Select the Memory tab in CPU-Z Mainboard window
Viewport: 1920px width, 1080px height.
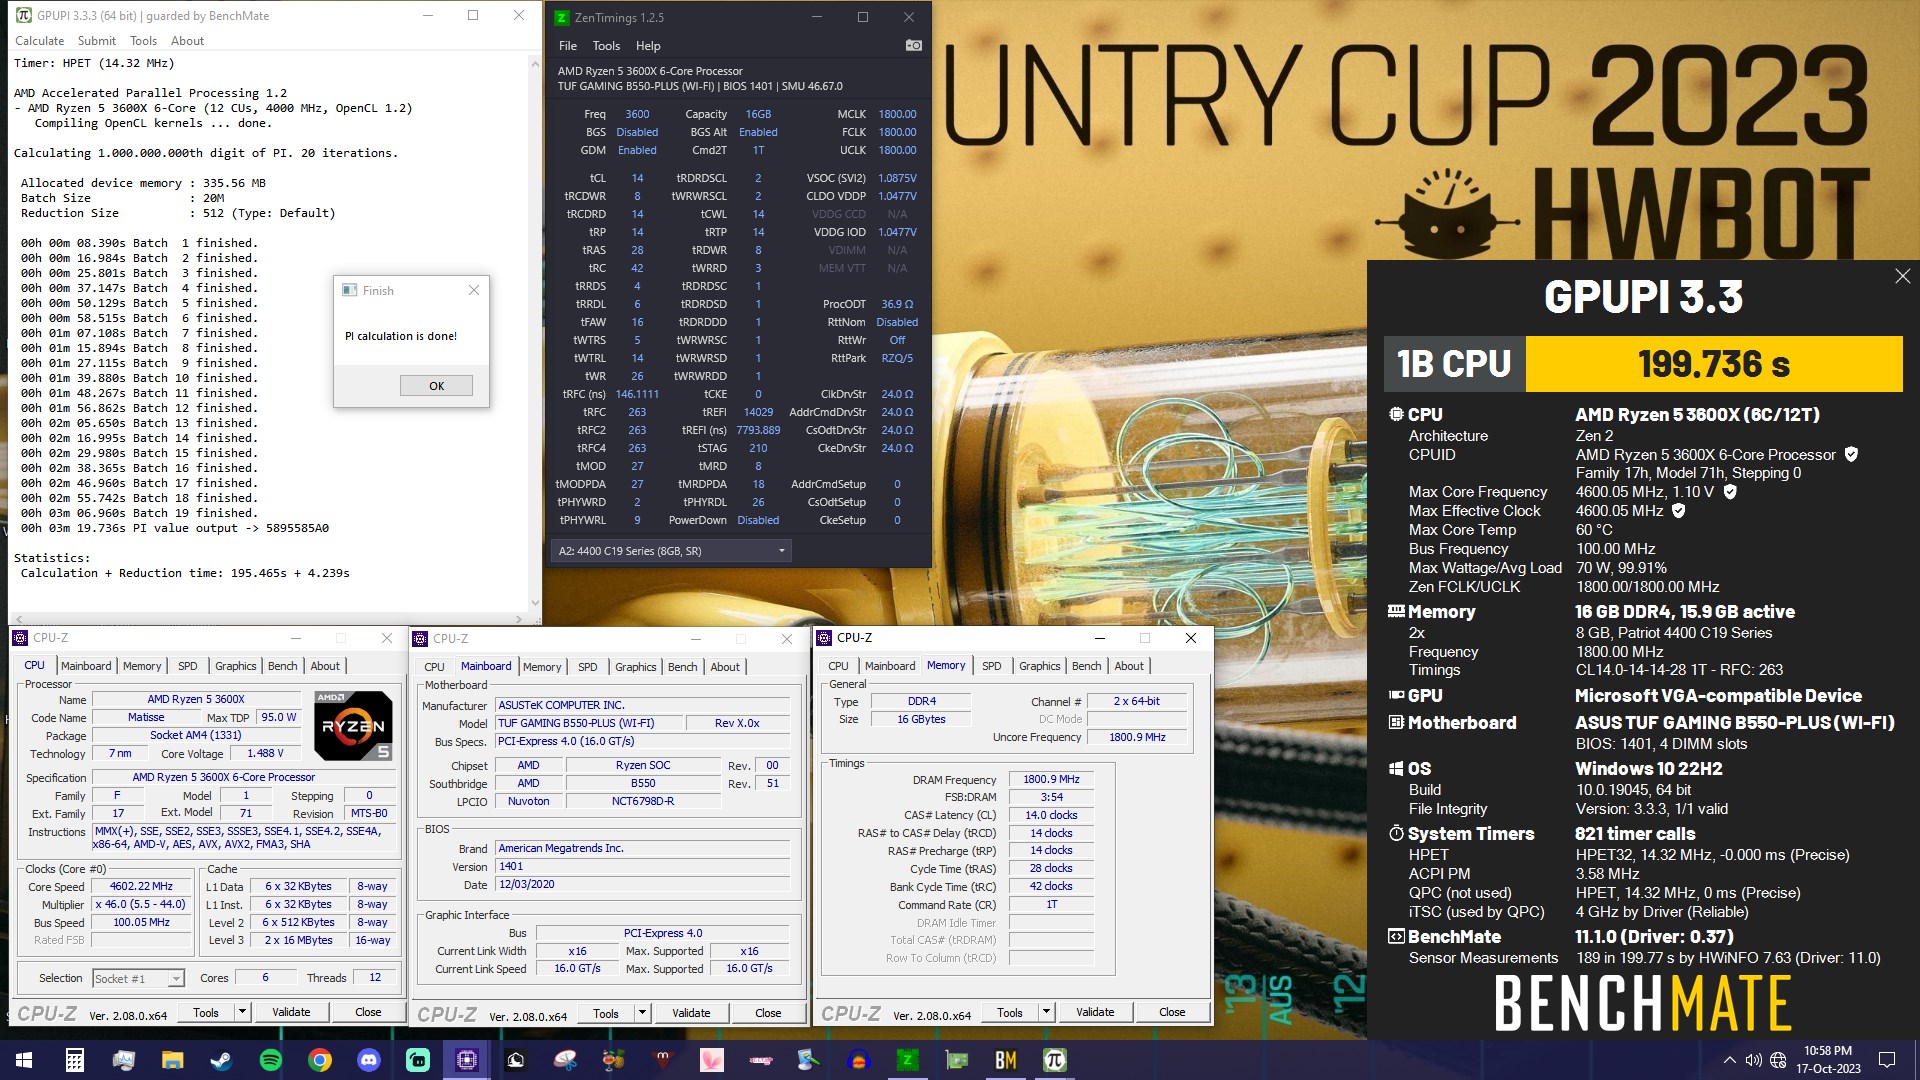[x=542, y=667]
